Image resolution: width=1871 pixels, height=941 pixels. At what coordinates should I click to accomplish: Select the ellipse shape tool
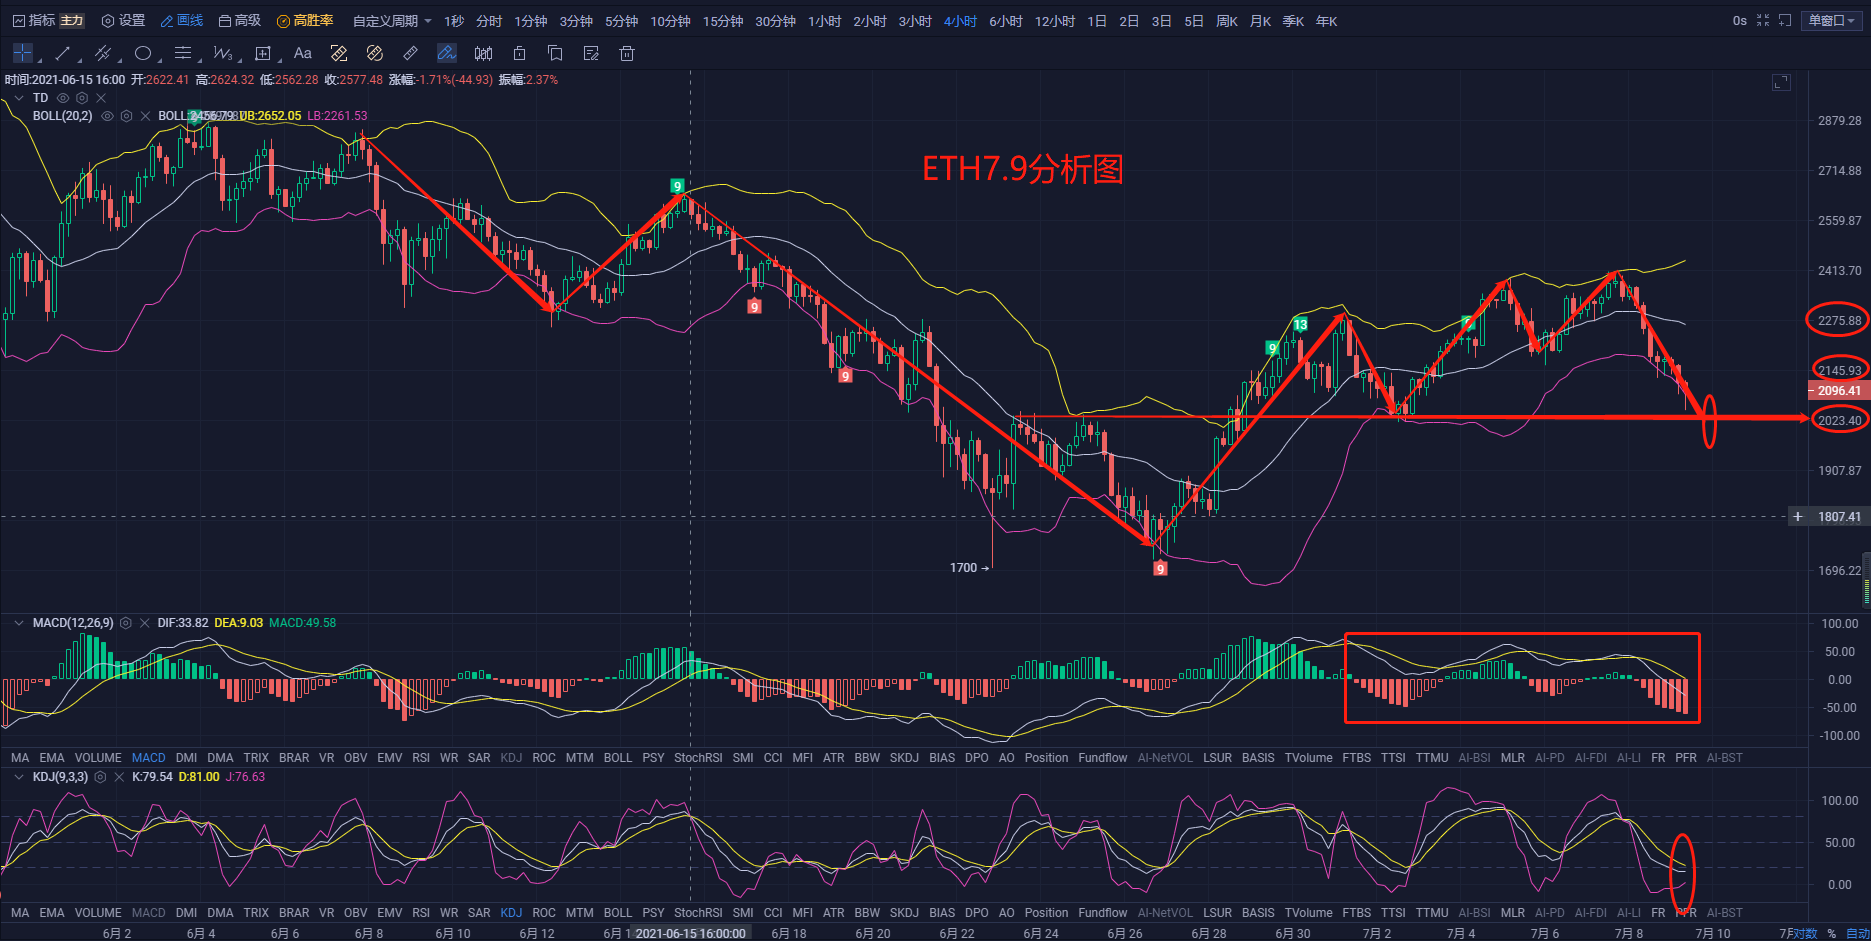tap(143, 53)
